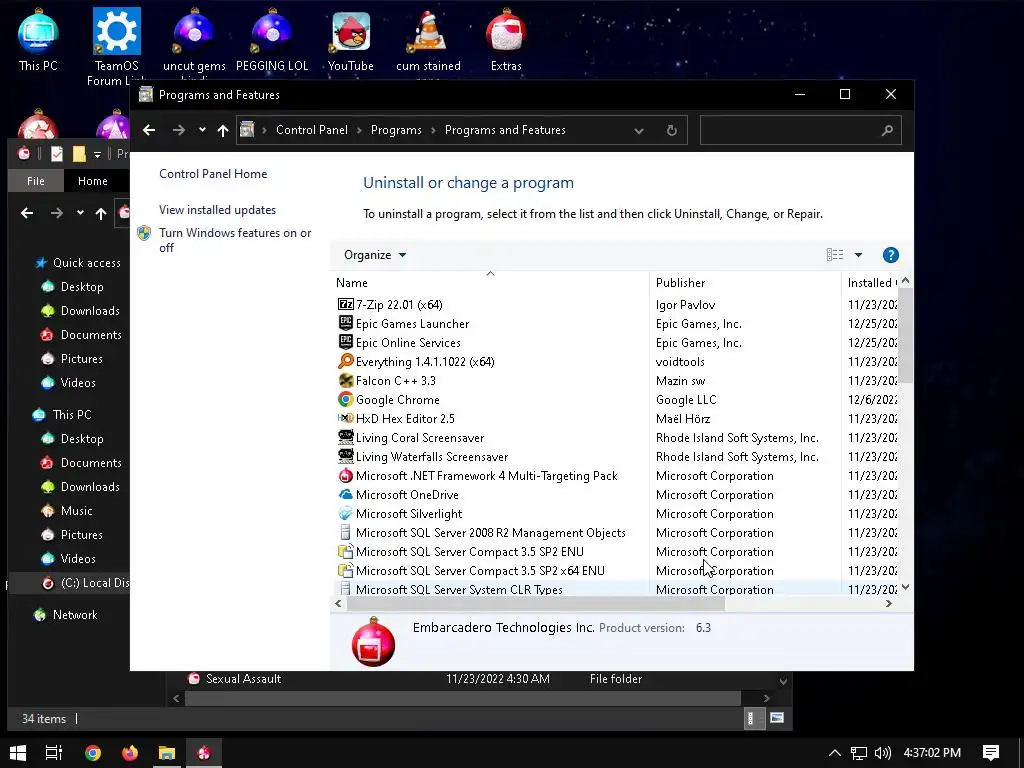Open the Organize dropdown menu
The width and height of the screenshot is (1024, 768).
point(375,255)
